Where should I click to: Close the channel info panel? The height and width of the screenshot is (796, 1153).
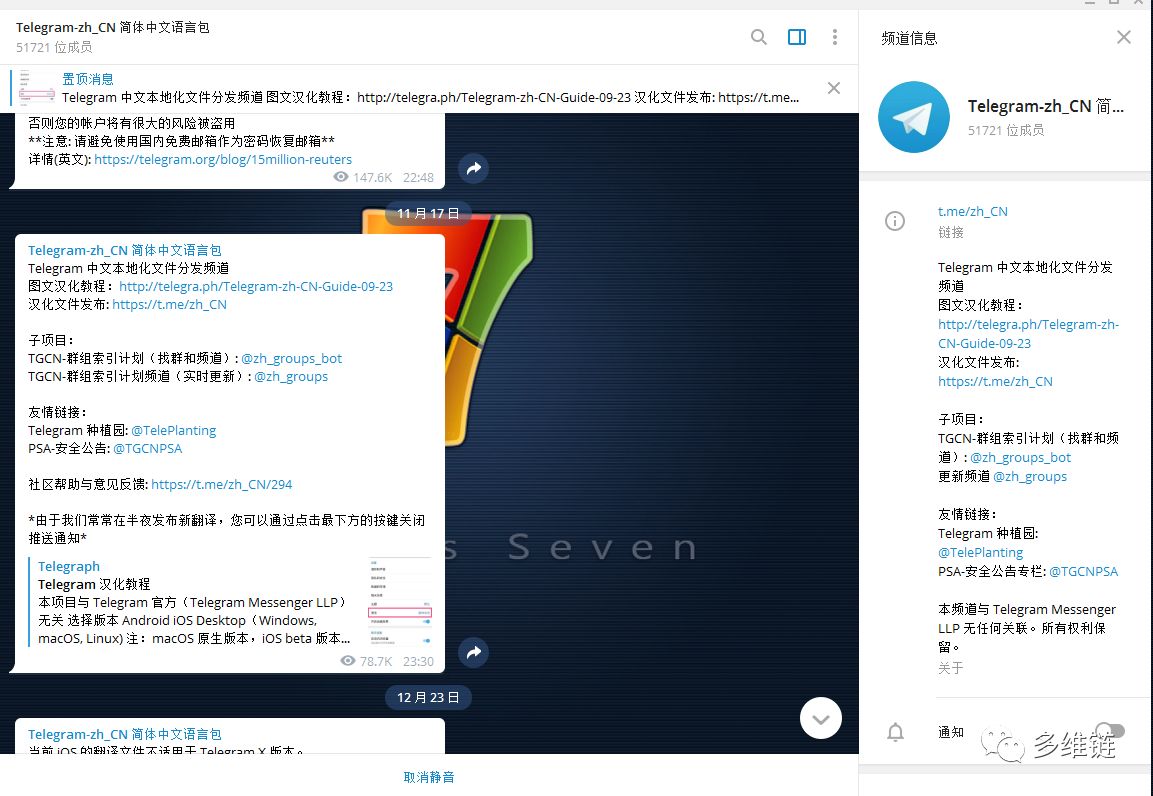coord(1124,37)
